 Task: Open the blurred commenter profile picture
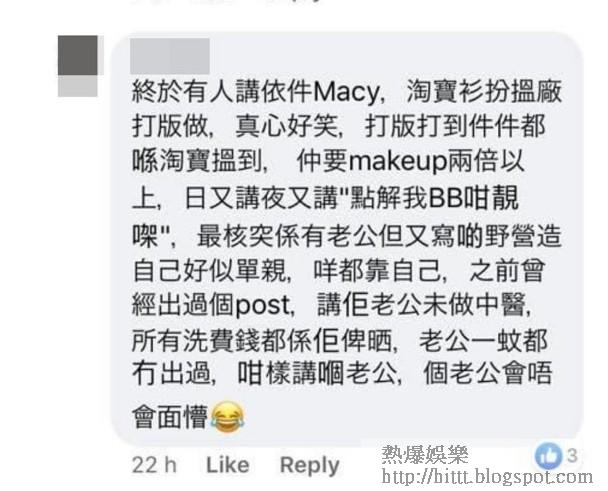click(78, 66)
